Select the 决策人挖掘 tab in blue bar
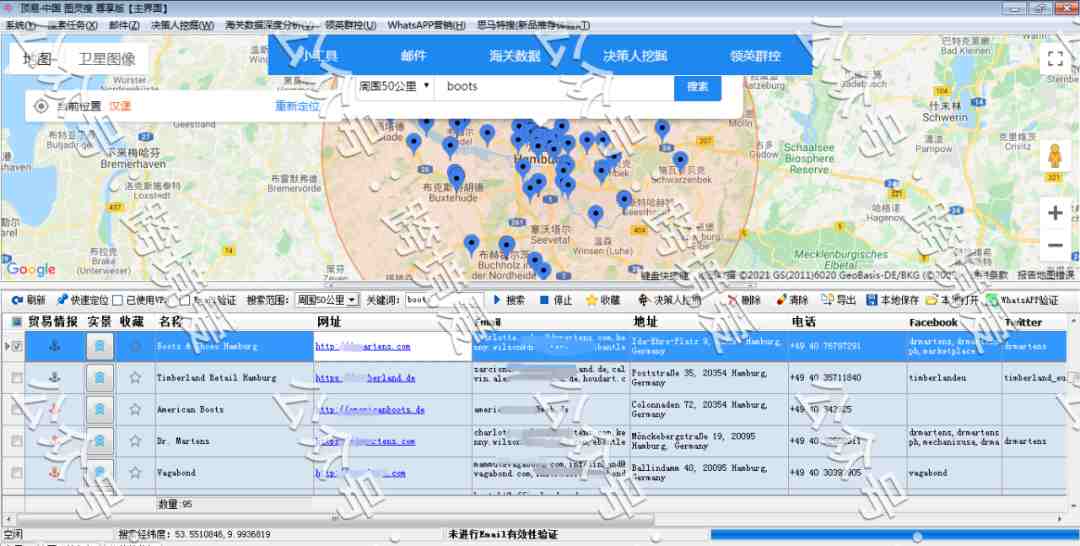The width and height of the screenshot is (1080, 546). tap(635, 56)
